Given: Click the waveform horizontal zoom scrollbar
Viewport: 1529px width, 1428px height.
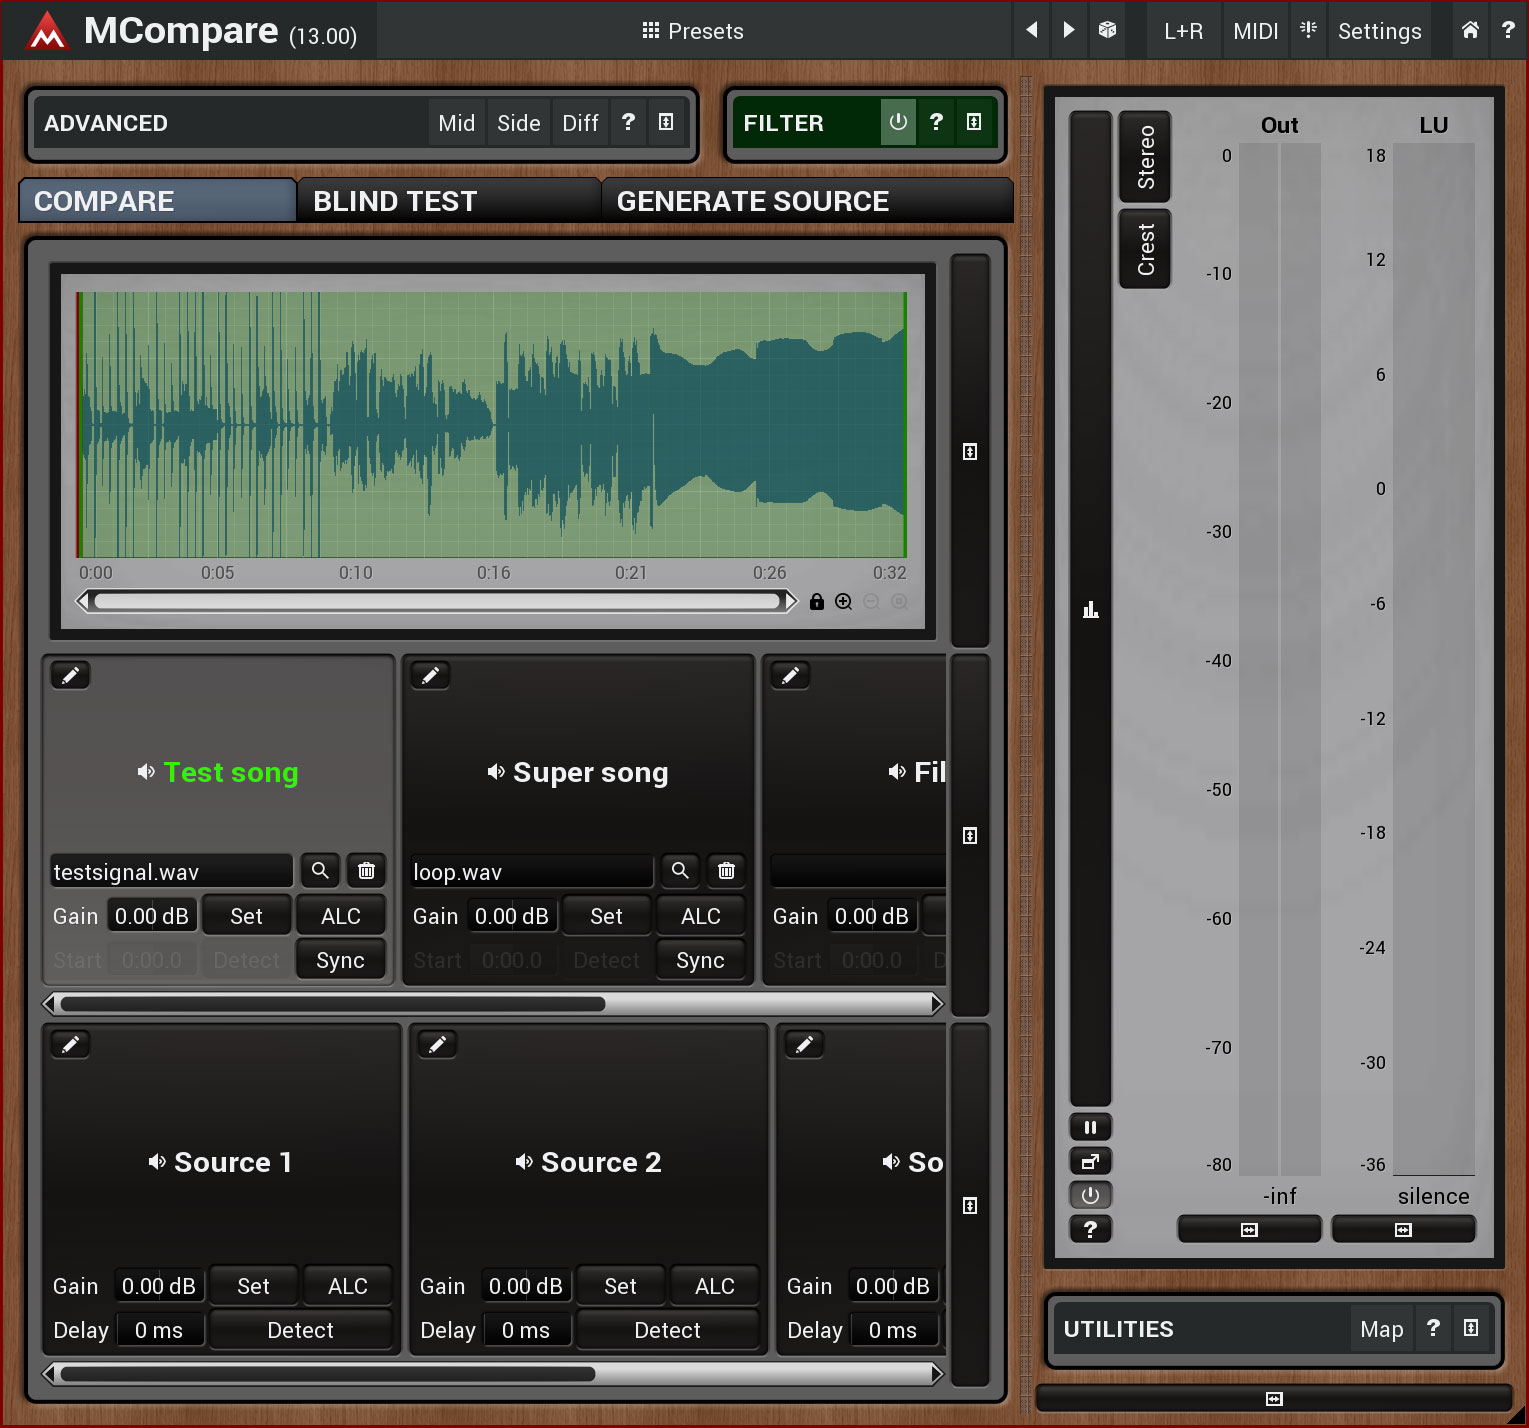Looking at the screenshot, I should pyautogui.click(x=437, y=601).
